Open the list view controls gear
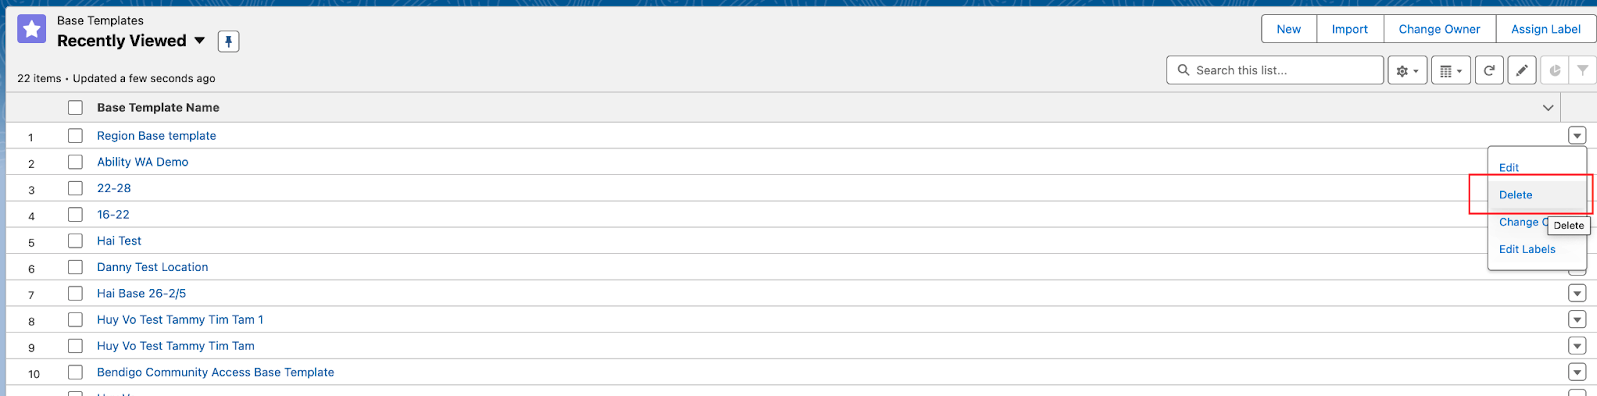This screenshot has height=396, width=1597. (1407, 71)
